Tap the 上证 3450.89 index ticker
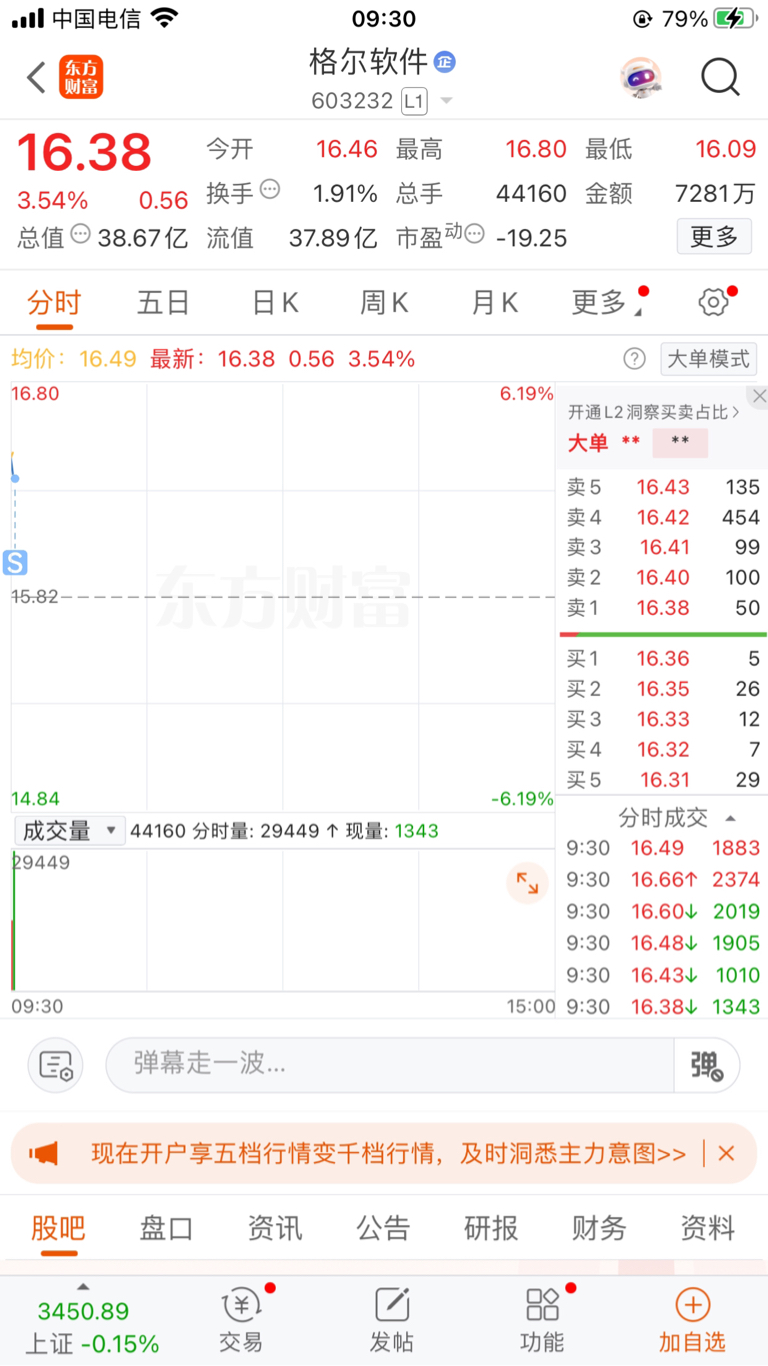This screenshot has height=1366, width=768. [x=92, y=1326]
